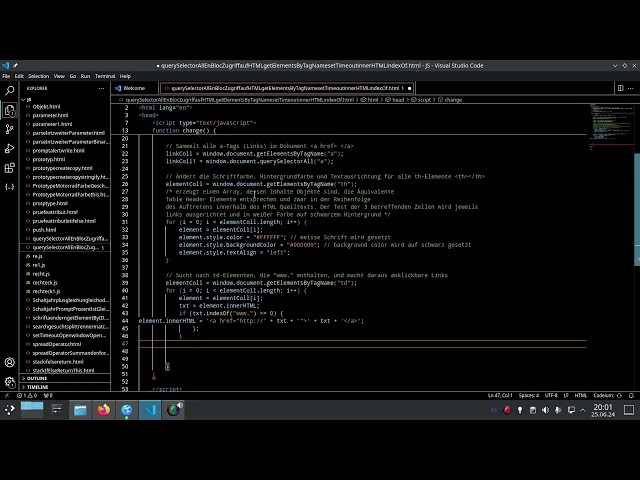
Task: Switch to Firefox in the taskbar
Action: [104, 410]
